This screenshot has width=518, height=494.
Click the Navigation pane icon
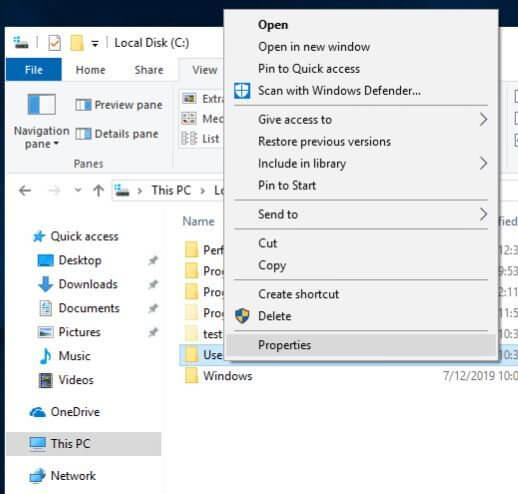click(x=41, y=104)
